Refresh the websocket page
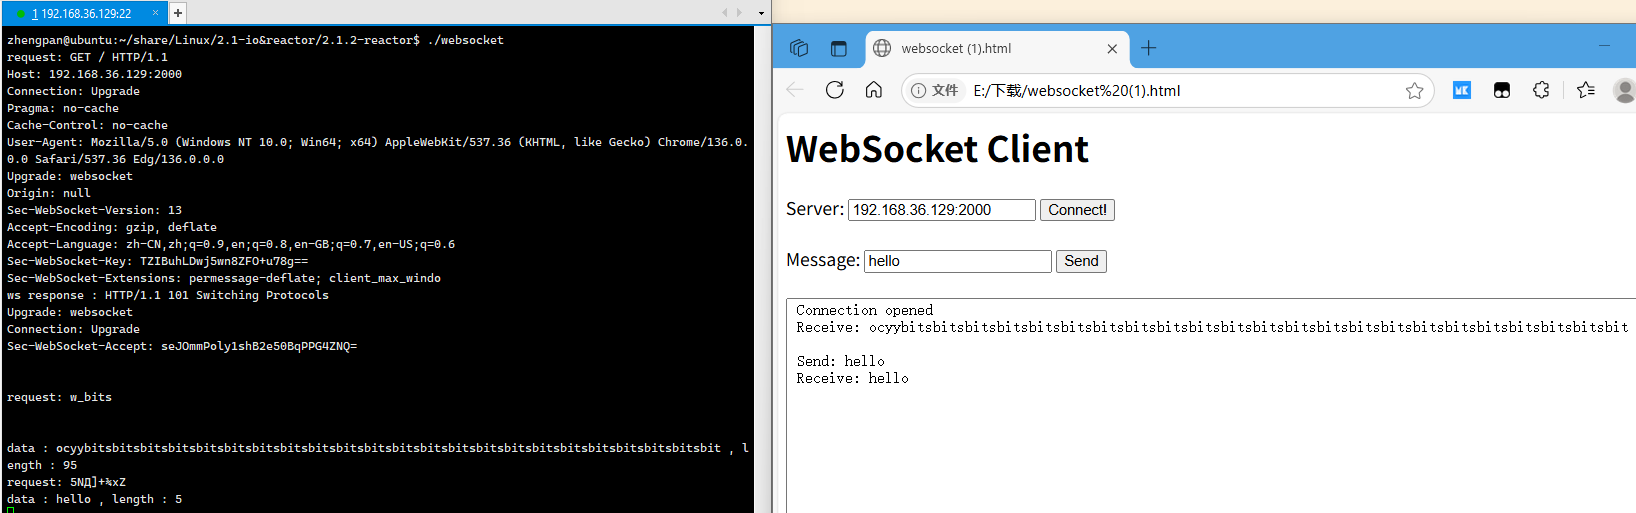This screenshot has width=1636, height=513. [x=835, y=90]
